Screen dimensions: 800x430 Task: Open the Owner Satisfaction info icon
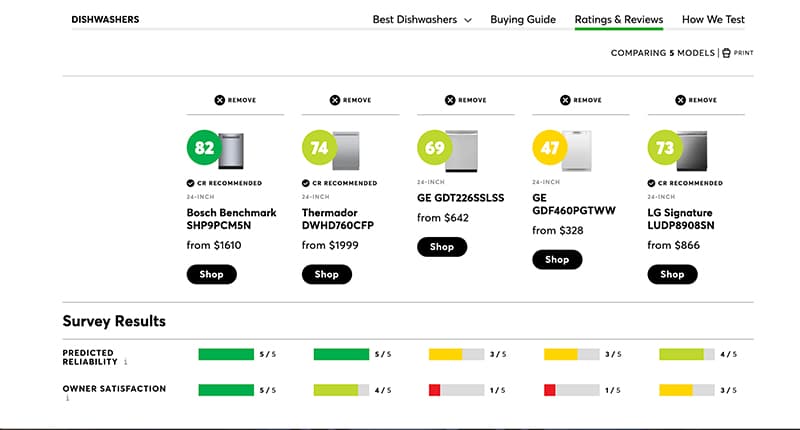(x=67, y=398)
